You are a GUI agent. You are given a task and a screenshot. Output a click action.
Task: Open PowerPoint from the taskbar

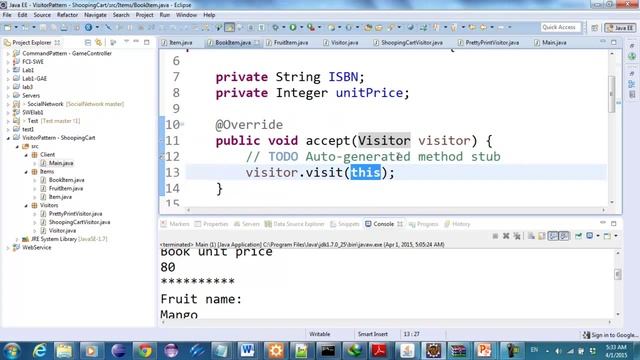click(x=484, y=351)
